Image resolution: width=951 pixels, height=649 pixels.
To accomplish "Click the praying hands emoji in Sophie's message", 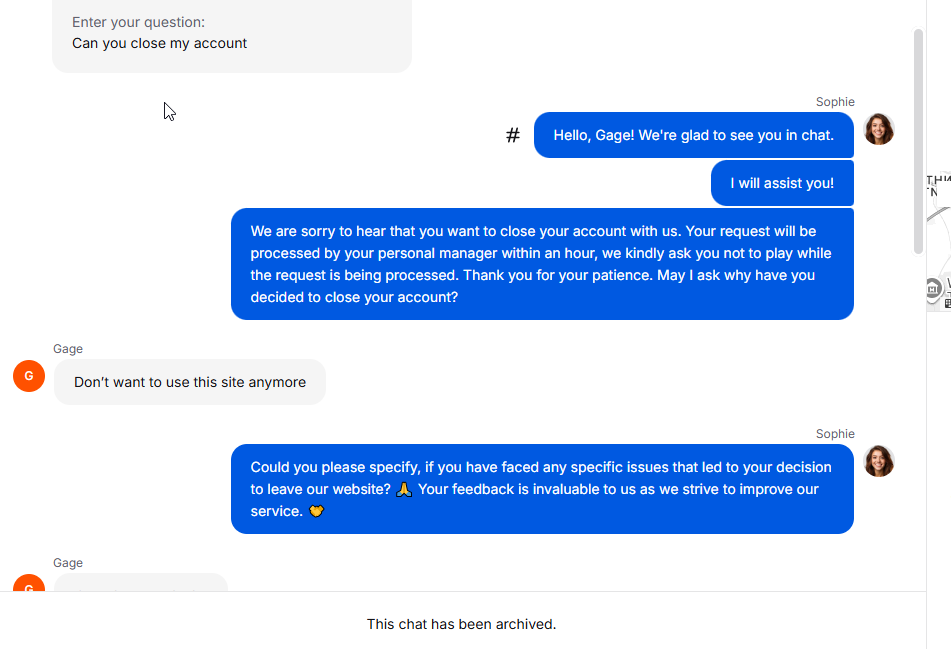I will [x=404, y=489].
